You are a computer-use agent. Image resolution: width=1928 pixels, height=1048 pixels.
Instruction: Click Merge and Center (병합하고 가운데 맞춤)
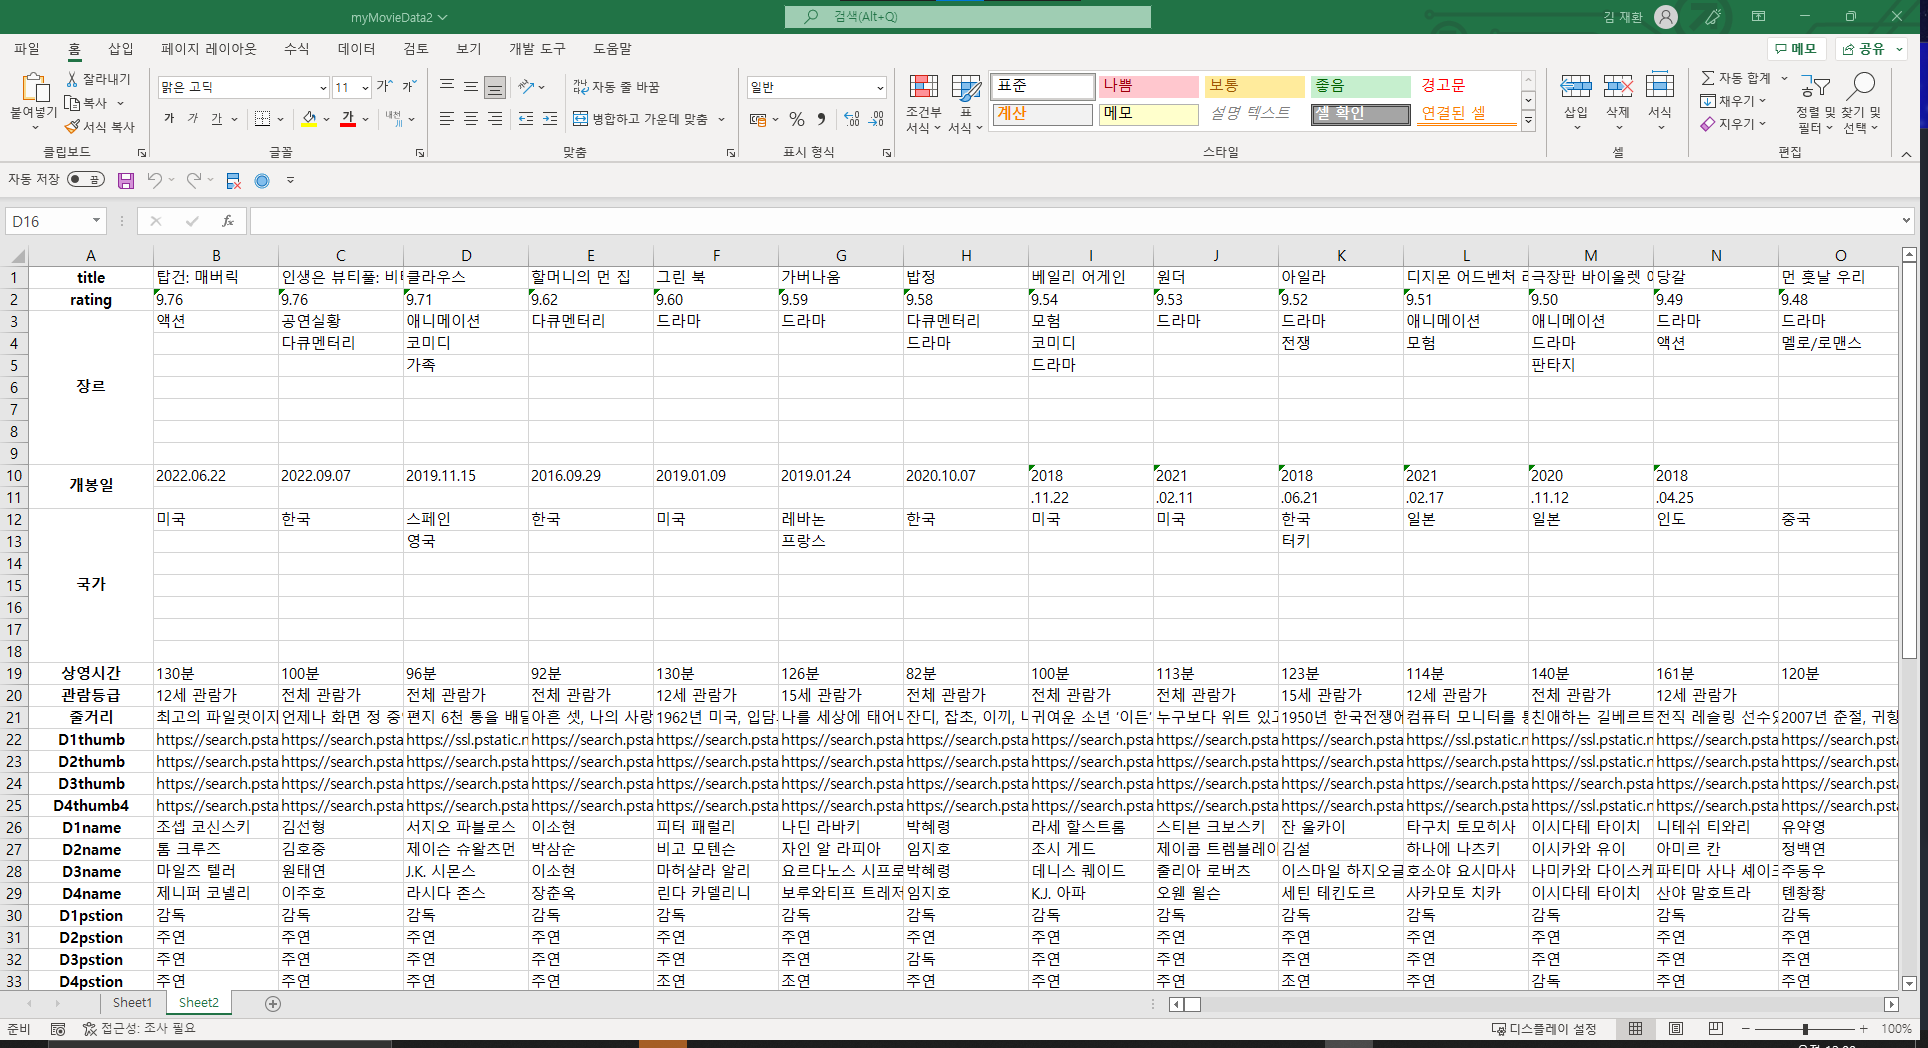coord(640,119)
